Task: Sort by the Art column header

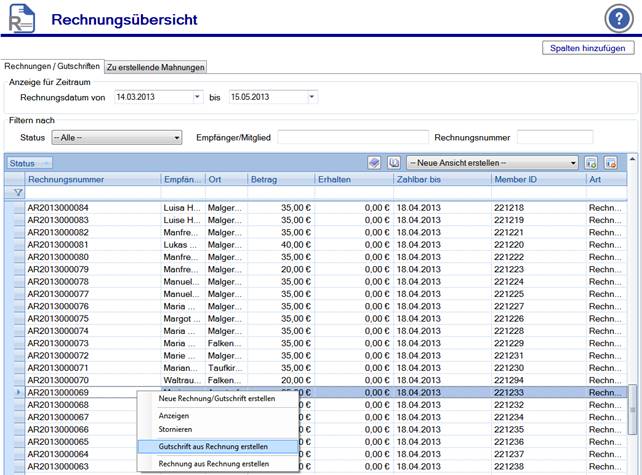Action: coord(606,179)
